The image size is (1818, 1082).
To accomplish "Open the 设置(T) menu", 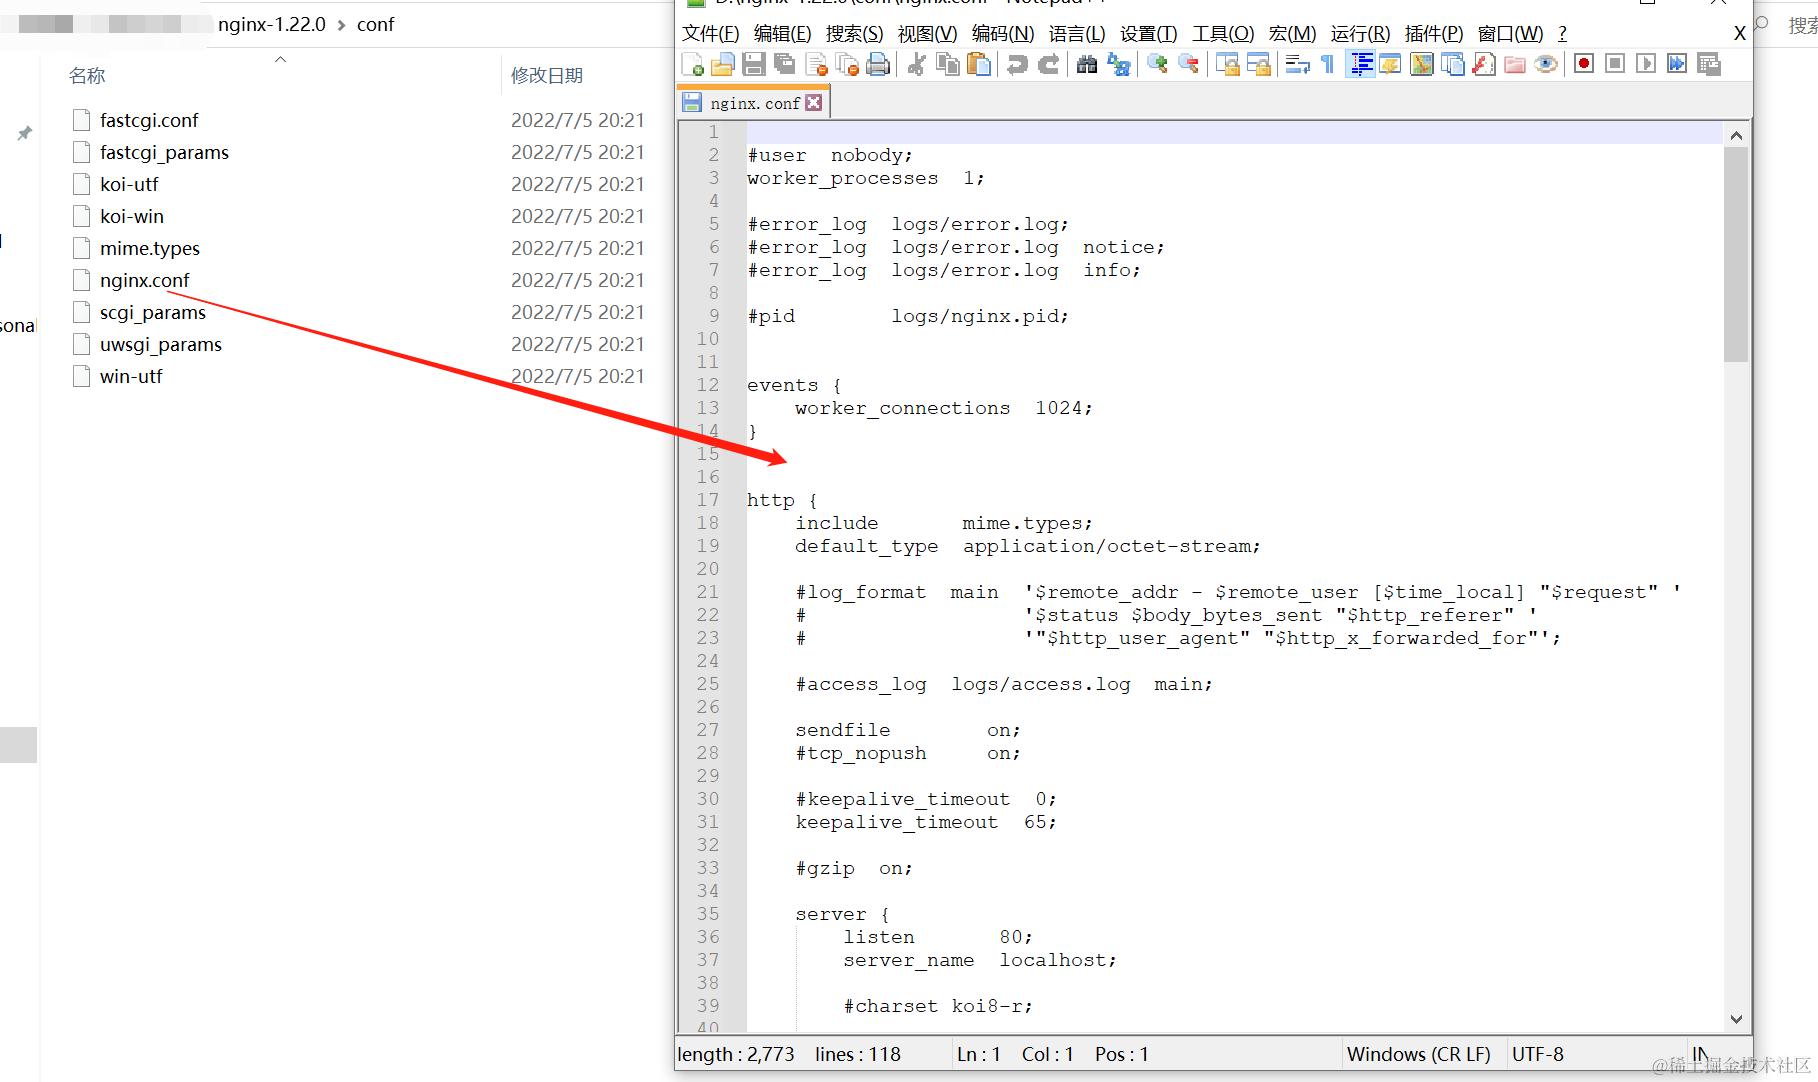I will 1149,34.
